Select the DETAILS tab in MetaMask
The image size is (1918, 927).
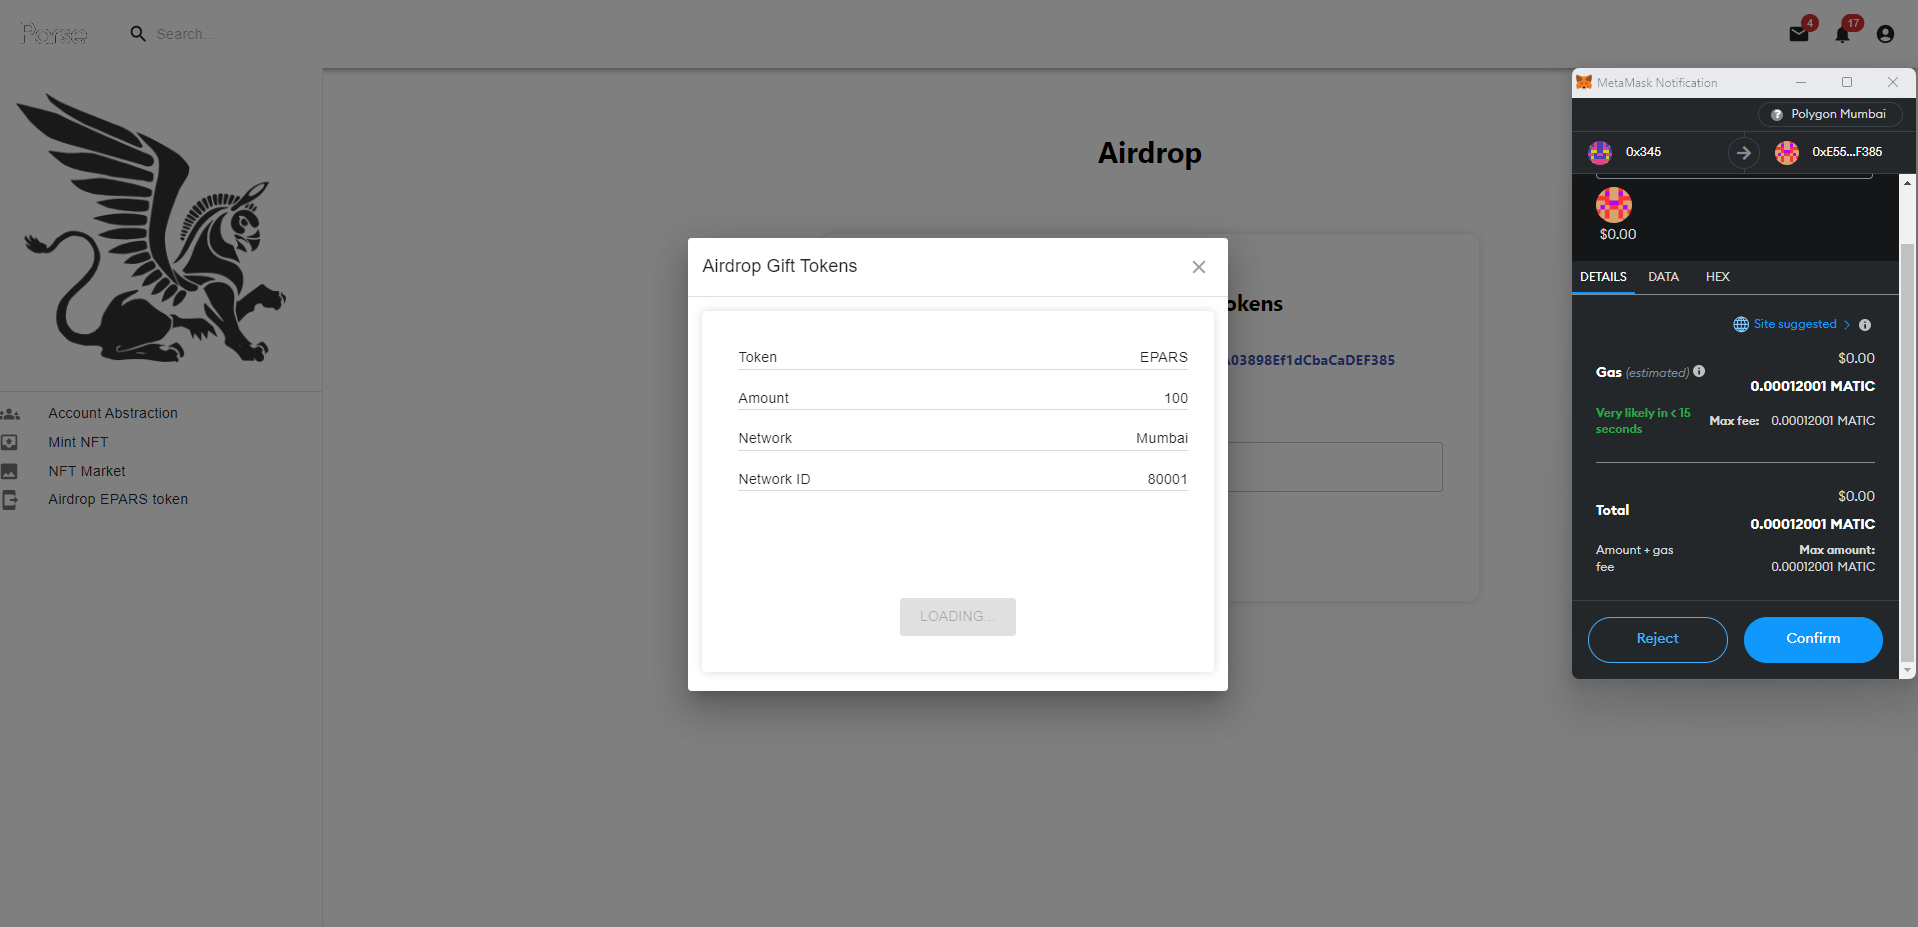[1603, 277]
